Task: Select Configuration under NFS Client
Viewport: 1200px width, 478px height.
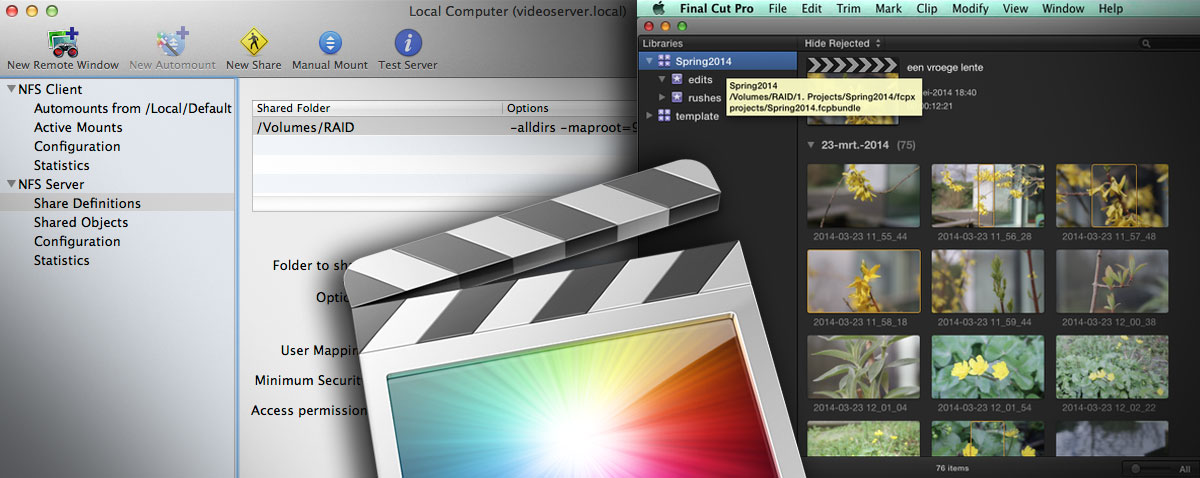Action: (77, 146)
